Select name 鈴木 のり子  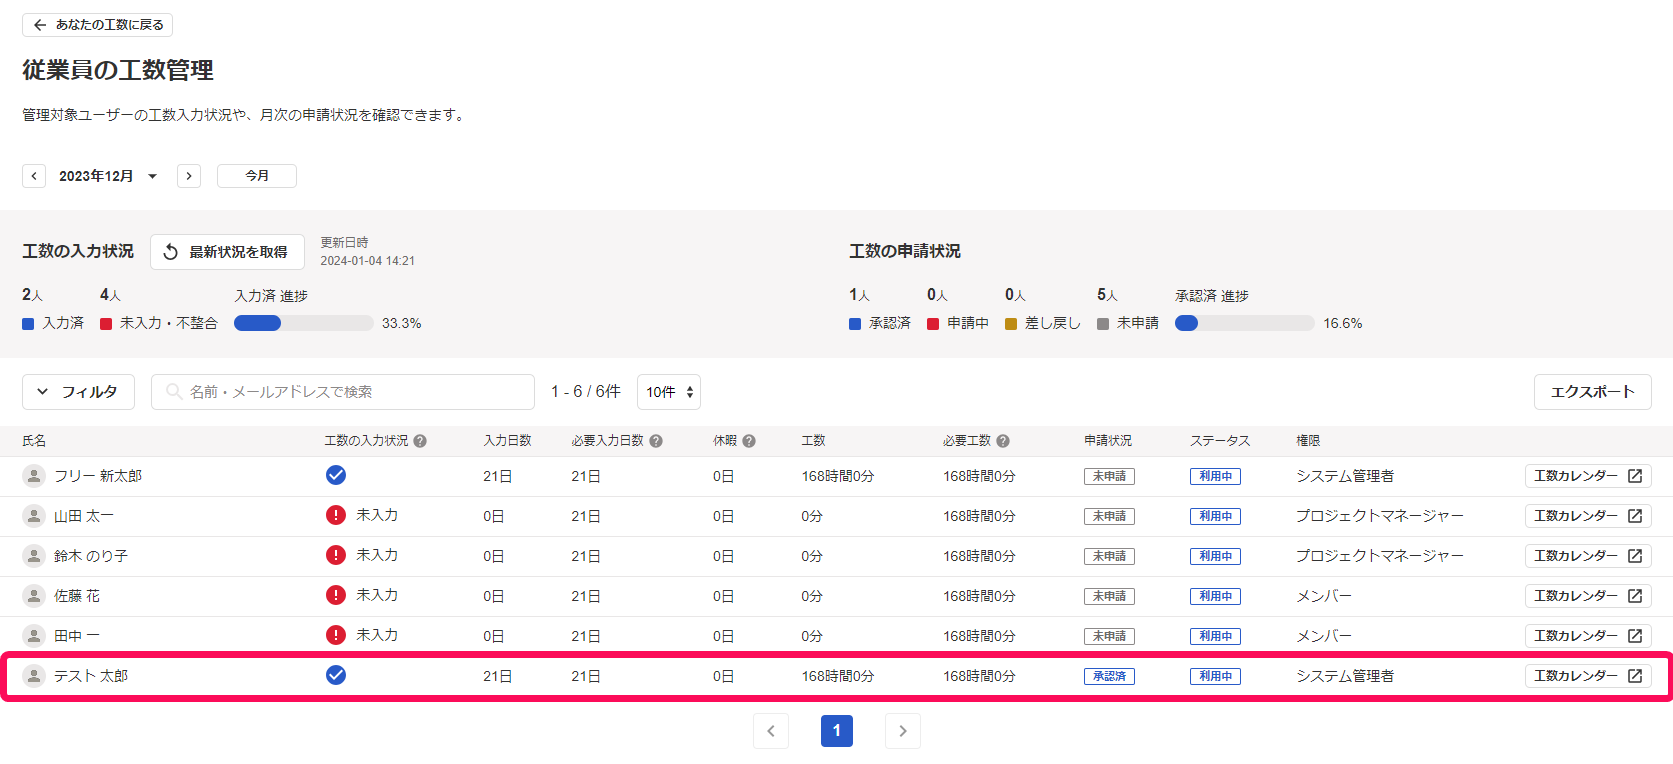(91, 556)
